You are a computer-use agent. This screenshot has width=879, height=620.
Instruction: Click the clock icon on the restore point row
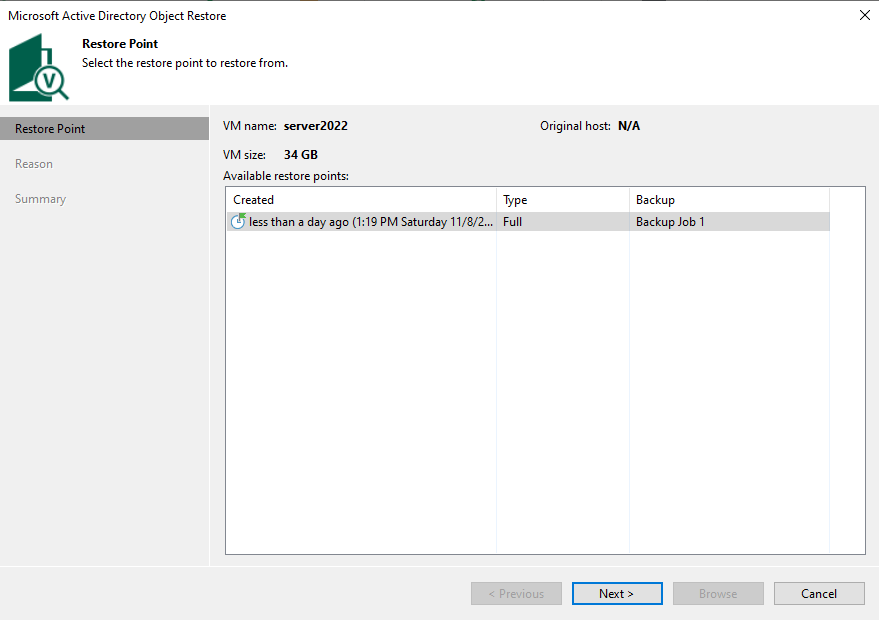click(x=238, y=221)
